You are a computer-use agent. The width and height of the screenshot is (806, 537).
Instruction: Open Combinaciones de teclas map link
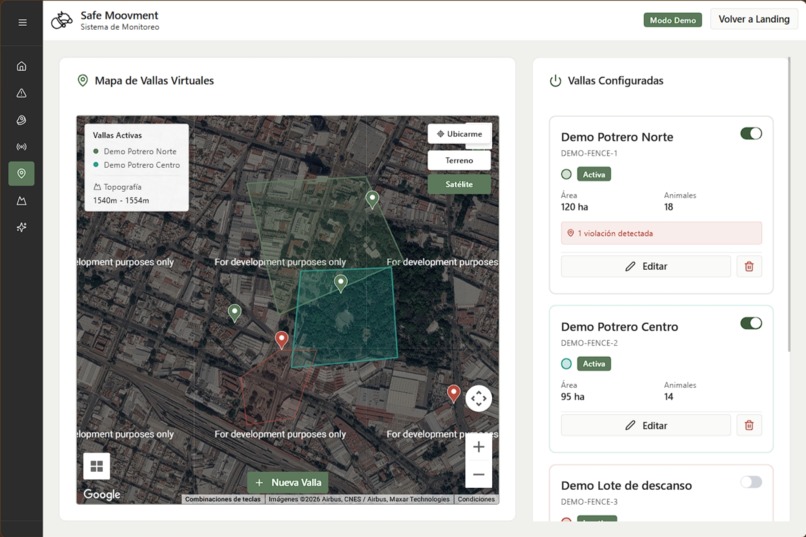223,499
